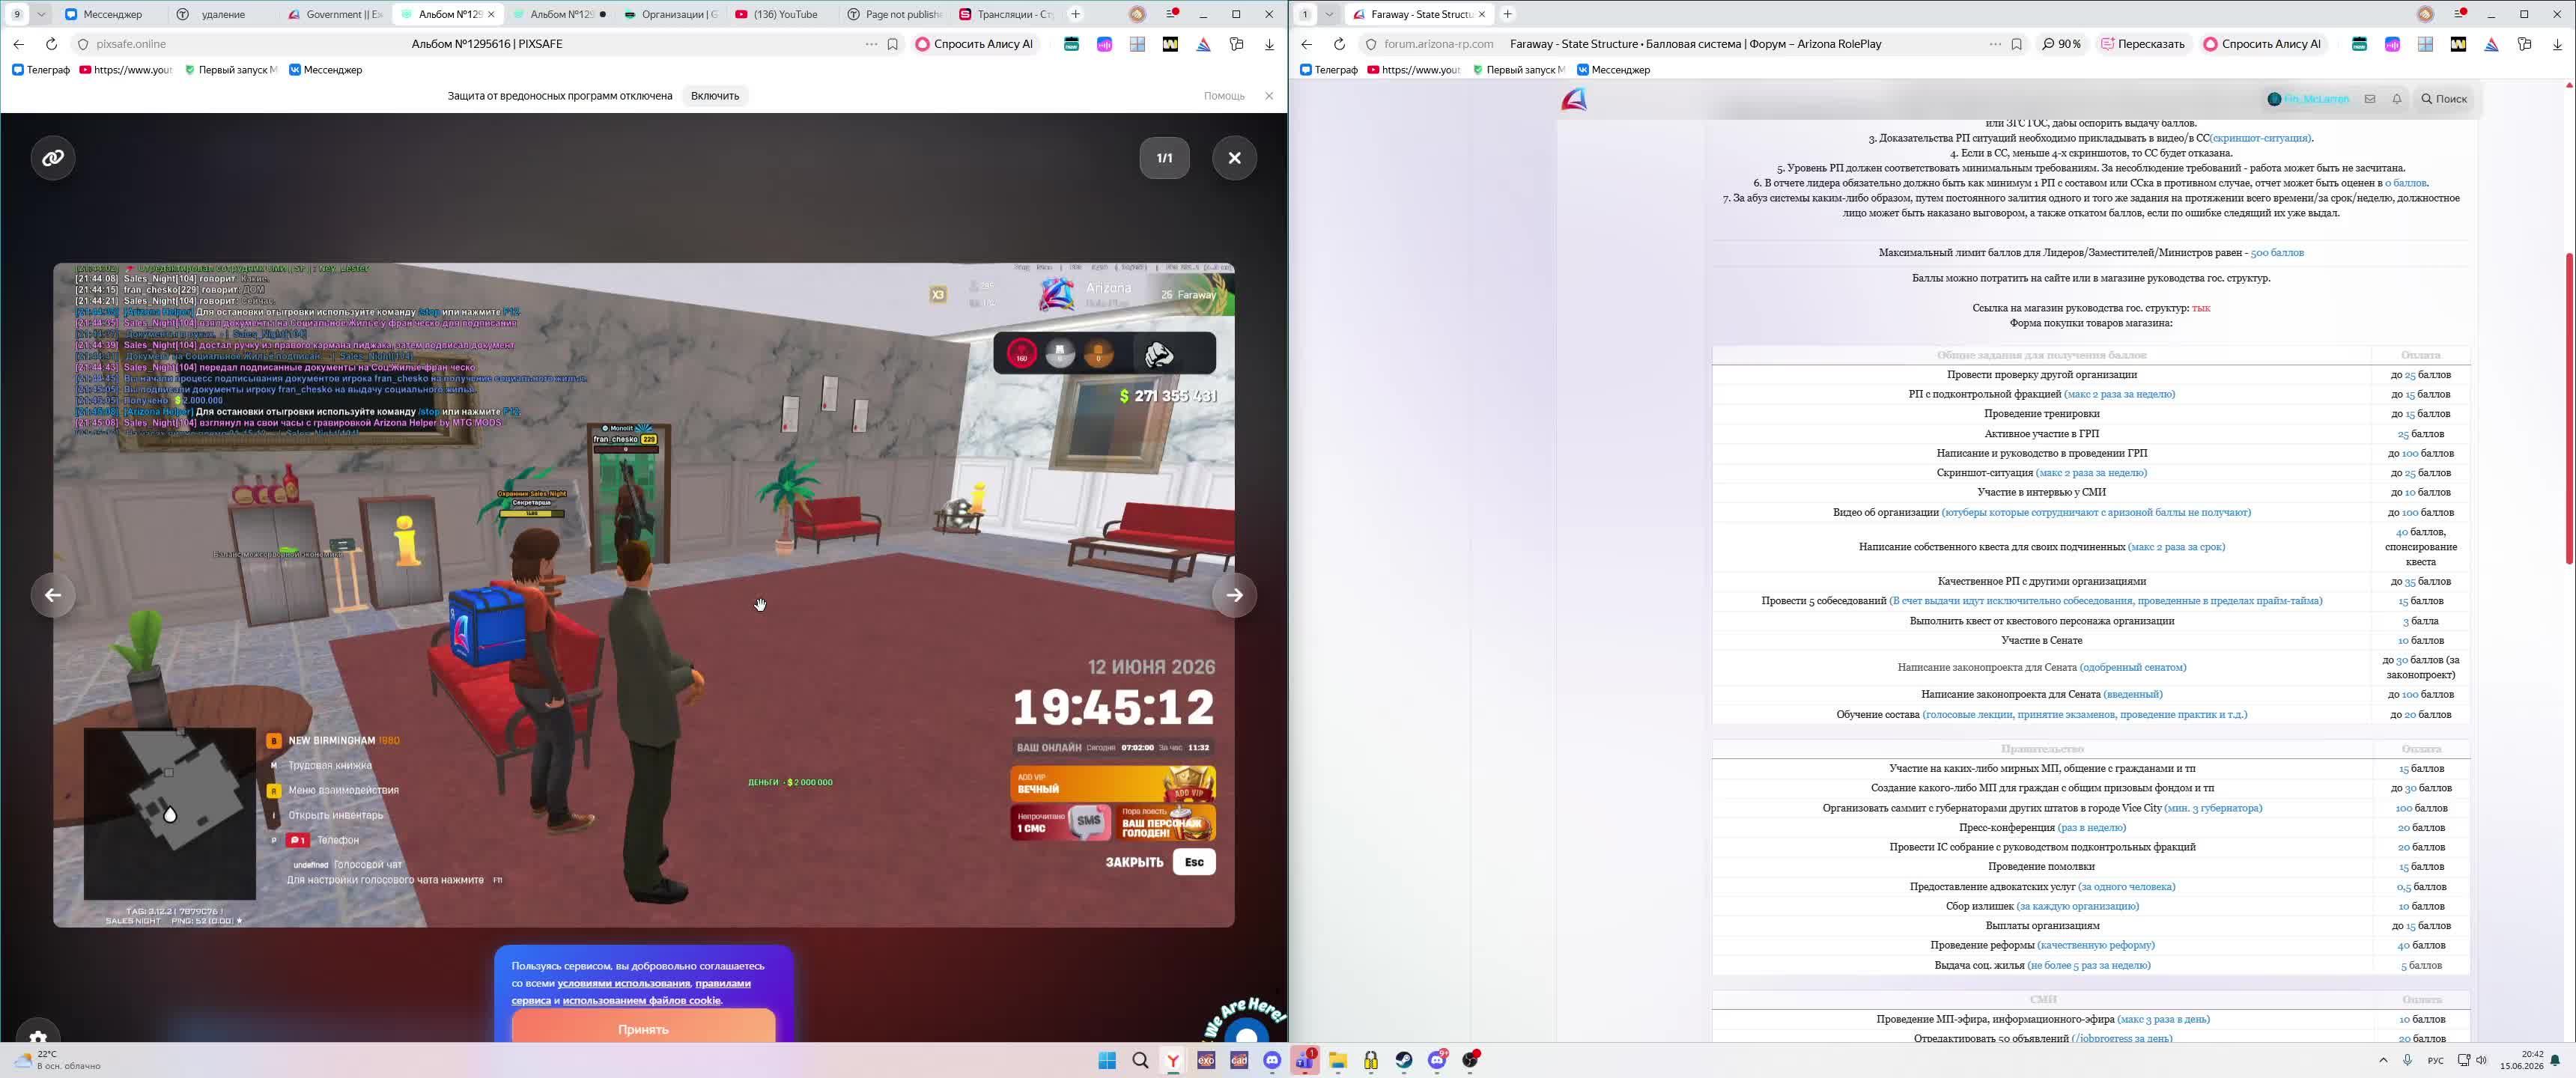The height and width of the screenshot is (1078, 2576).
Task: Click Спросить Алису AI in left browser
Action: (x=974, y=44)
